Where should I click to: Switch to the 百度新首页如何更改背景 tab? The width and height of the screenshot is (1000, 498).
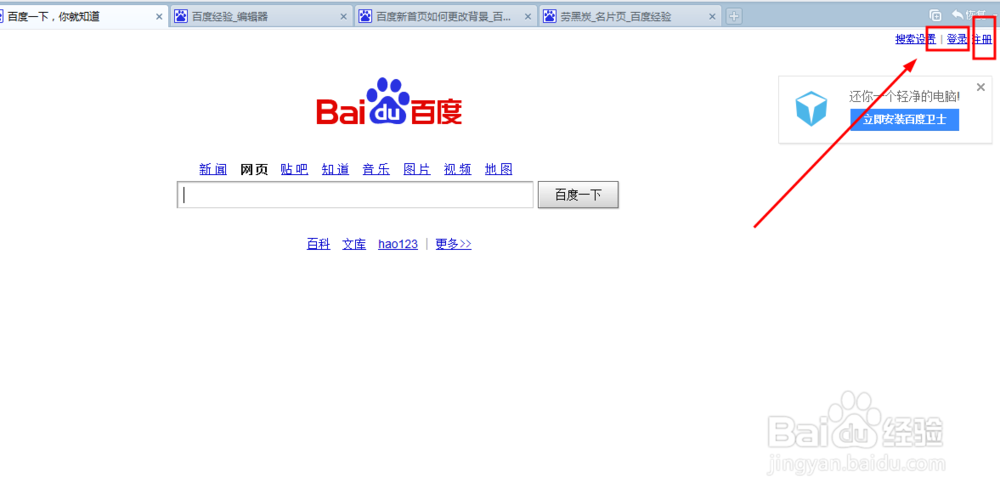point(446,17)
